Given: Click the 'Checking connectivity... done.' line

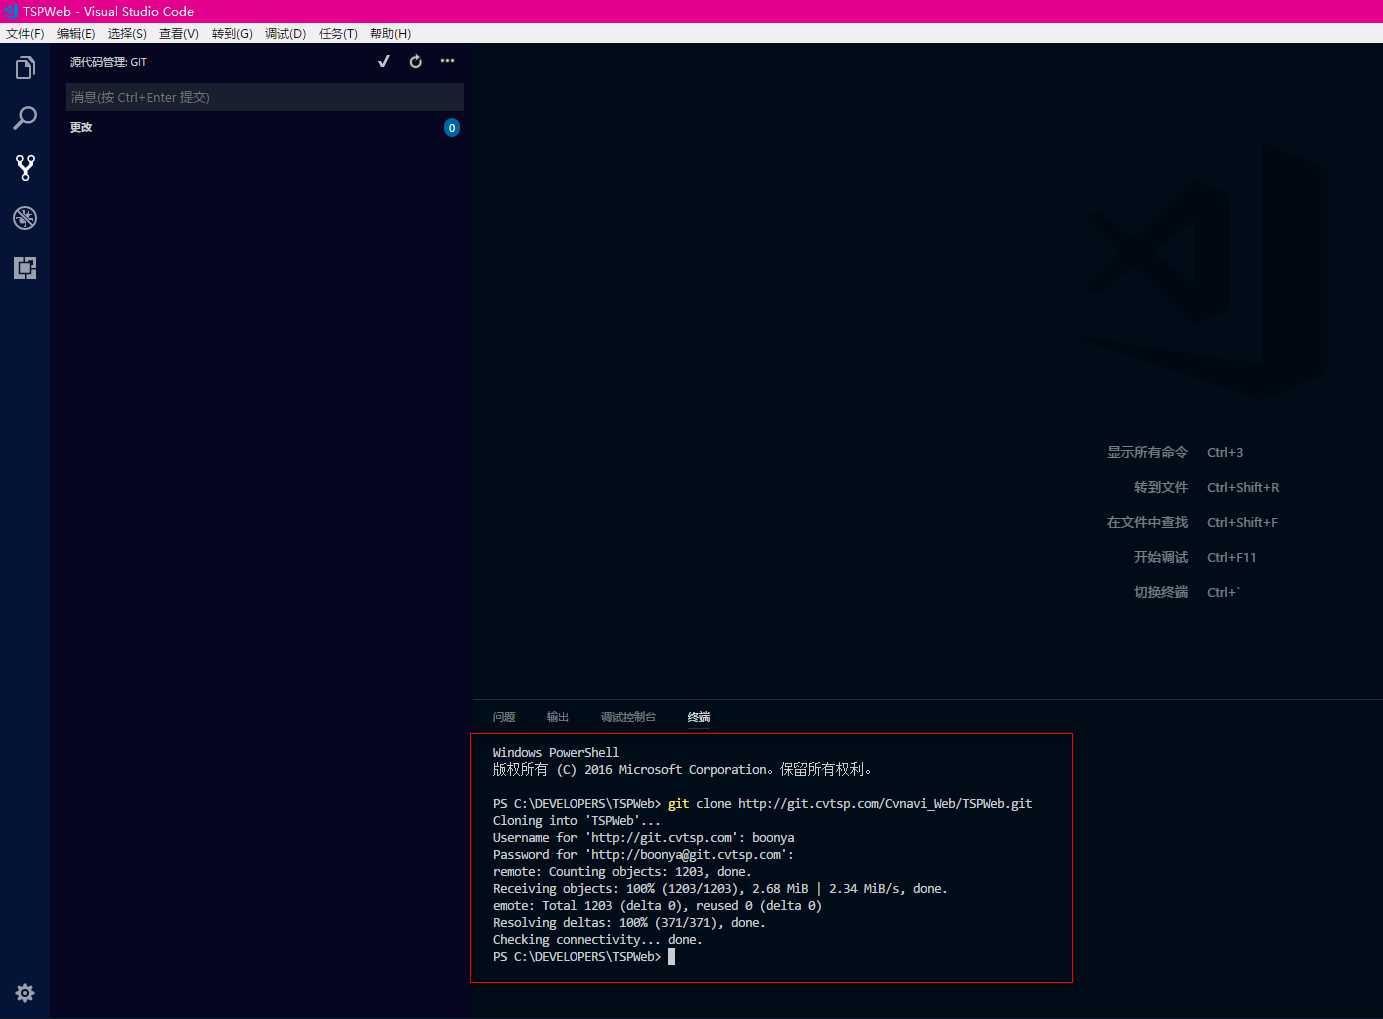Looking at the screenshot, I should point(597,940).
